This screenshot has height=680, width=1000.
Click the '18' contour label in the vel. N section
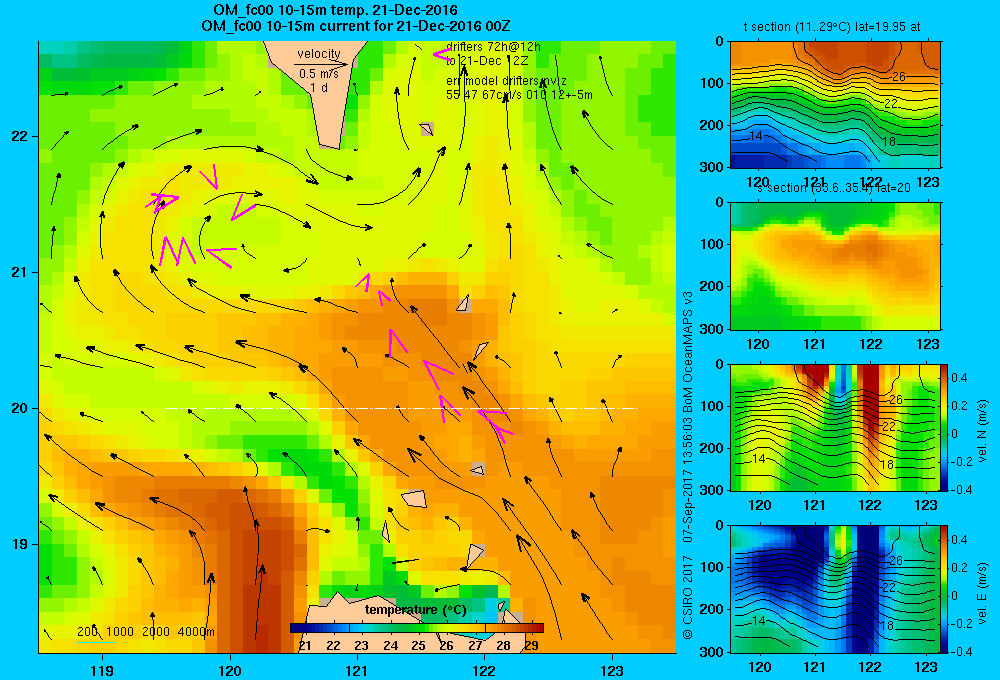886,464
